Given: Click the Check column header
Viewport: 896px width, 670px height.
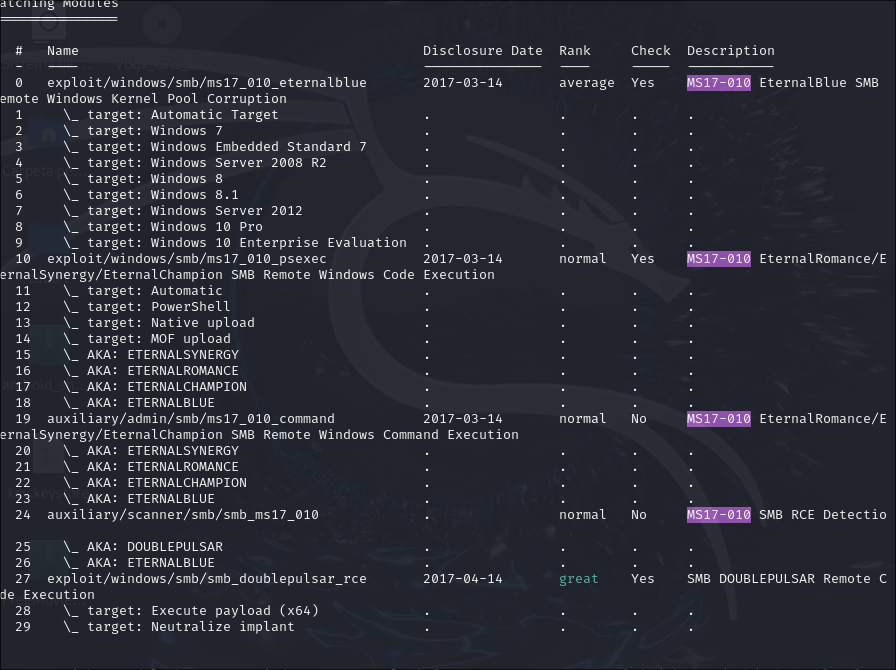Looking at the screenshot, I should point(650,51).
